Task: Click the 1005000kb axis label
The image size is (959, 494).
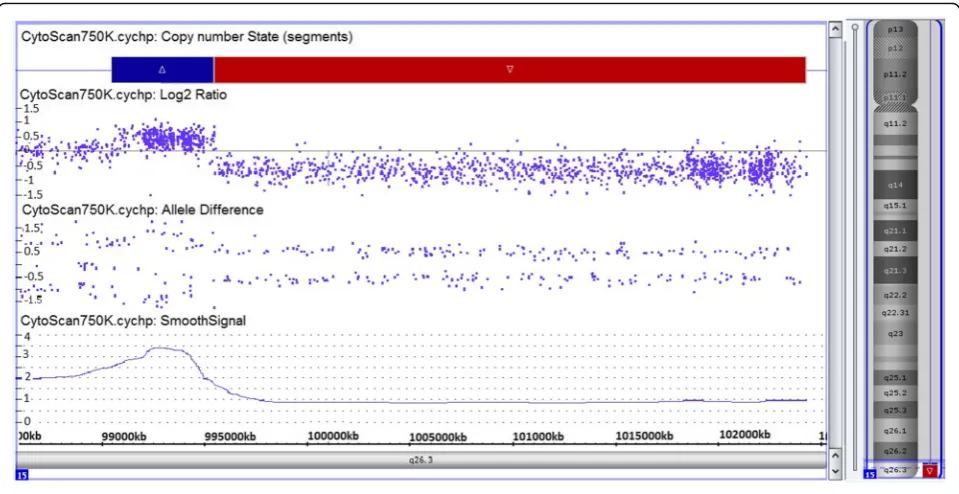Action: click(x=438, y=437)
